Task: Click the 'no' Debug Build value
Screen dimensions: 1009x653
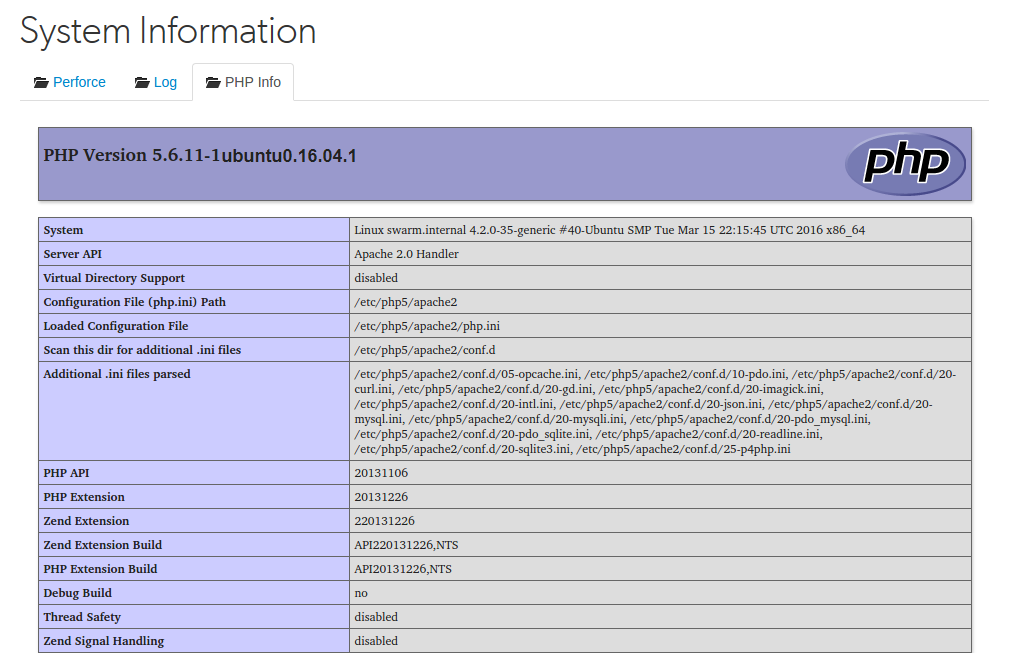Action: click(x=361, y=593)
